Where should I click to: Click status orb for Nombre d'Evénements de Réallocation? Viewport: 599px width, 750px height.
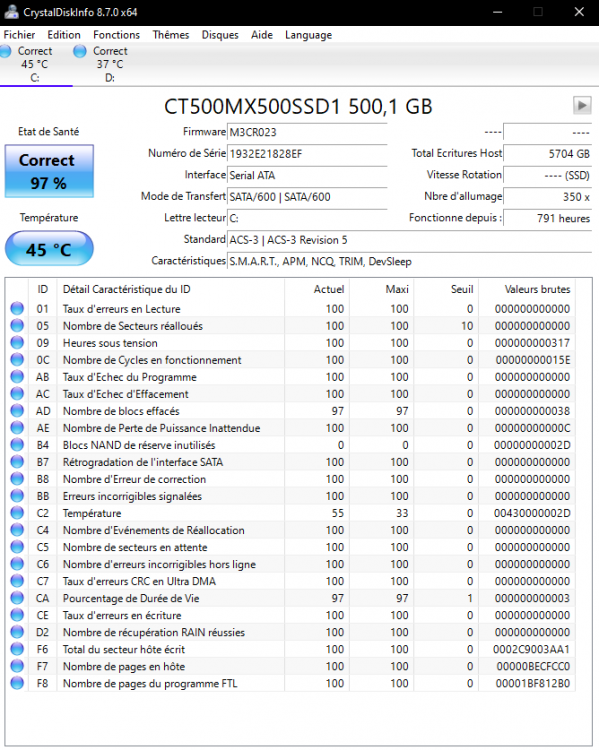(x=17, y=530)
